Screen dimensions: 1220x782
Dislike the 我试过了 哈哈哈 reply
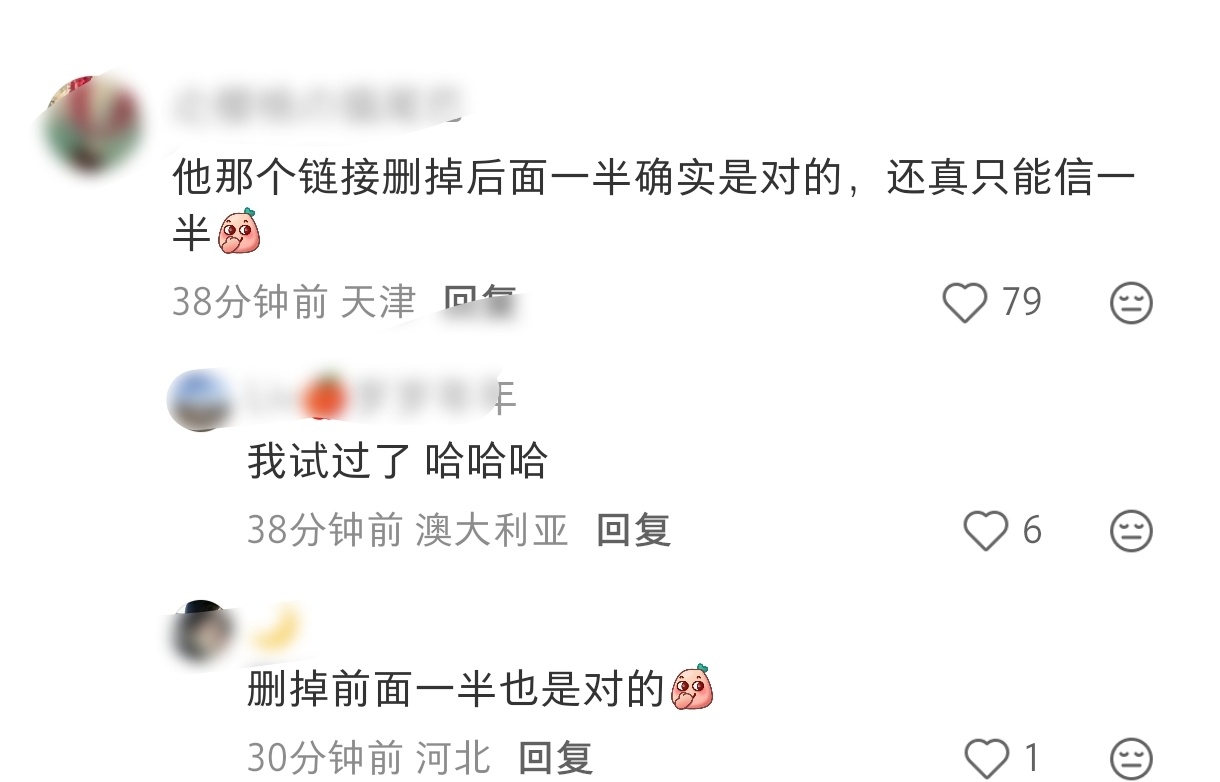(x=1131, y=531)
